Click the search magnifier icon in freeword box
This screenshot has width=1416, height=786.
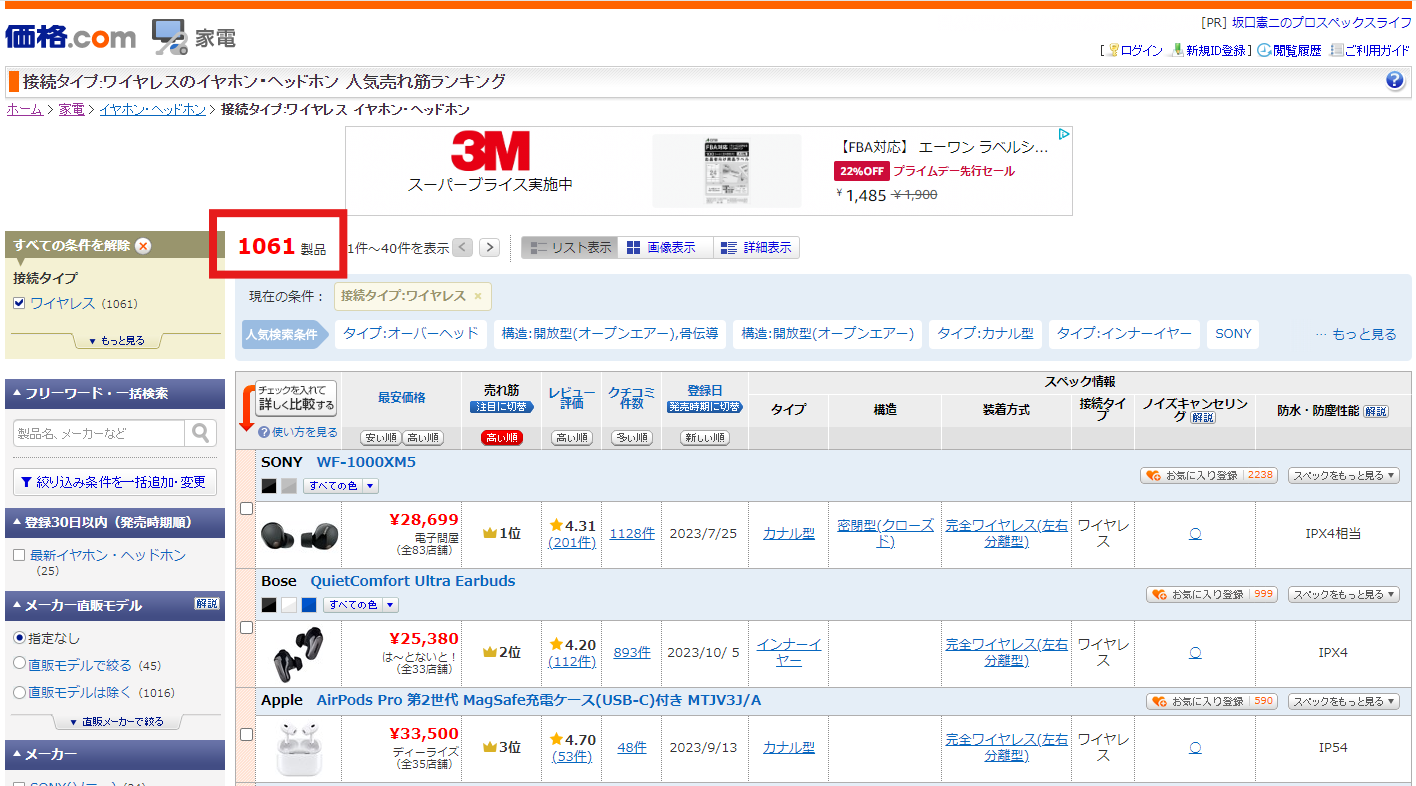(x=202, y=433)
